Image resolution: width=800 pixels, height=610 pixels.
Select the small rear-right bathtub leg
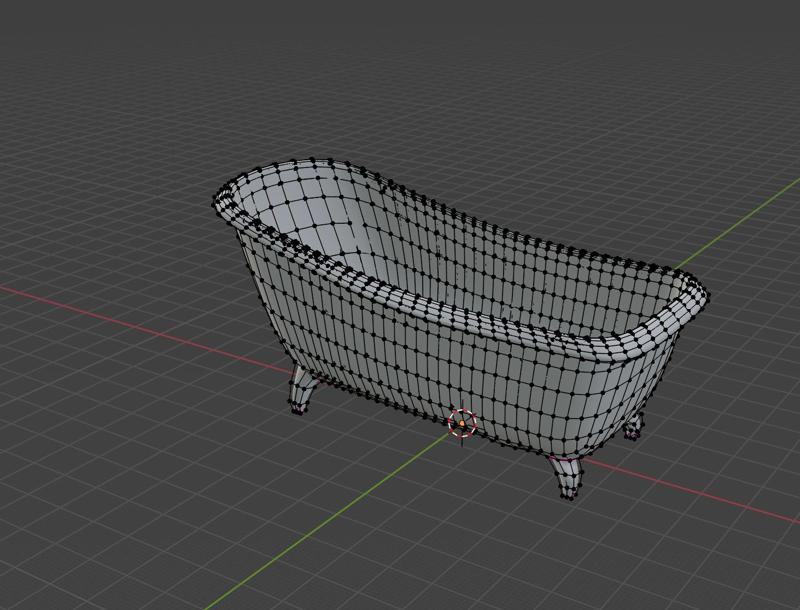coord(634,425)
